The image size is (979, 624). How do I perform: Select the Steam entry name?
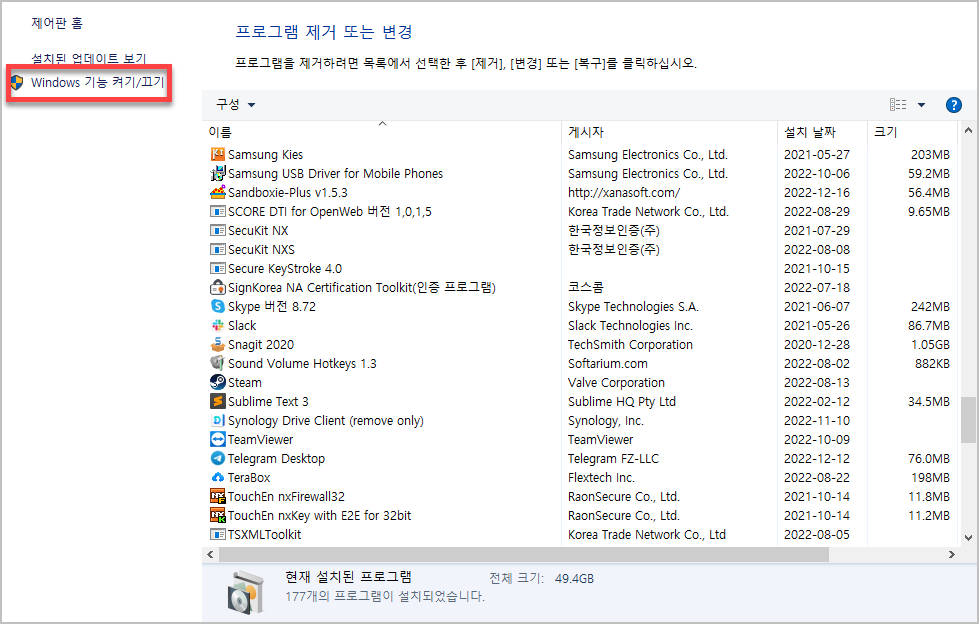[245, 382]
